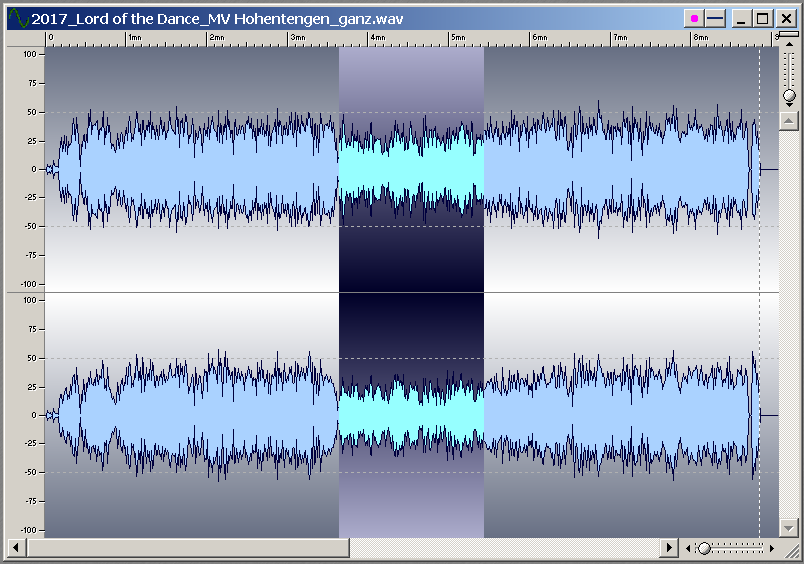Click the 8mn mark on the time ruler
The image size is (804, 564).
pos(700,37)
